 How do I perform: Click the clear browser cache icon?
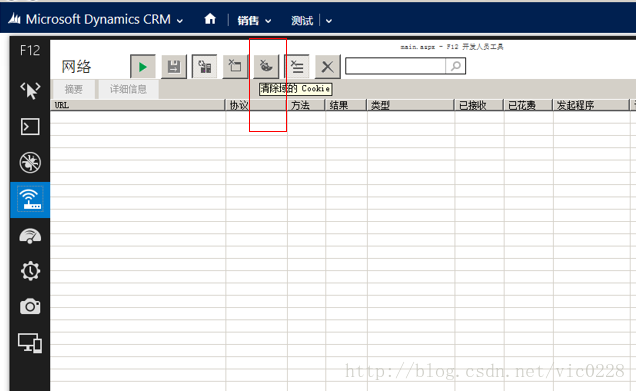tap(235, 67)
